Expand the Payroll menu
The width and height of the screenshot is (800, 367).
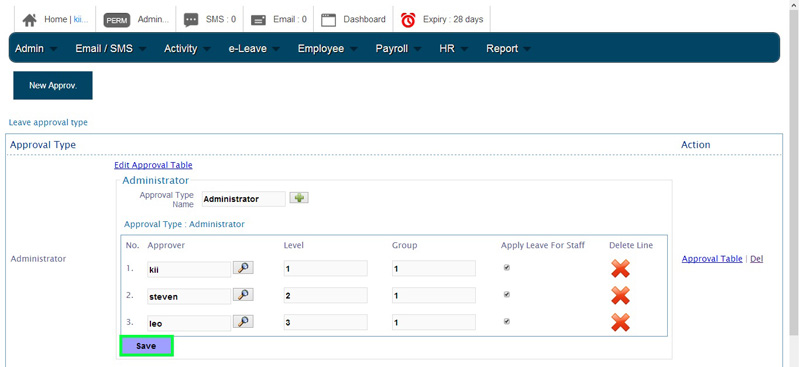tap(398, 48)
